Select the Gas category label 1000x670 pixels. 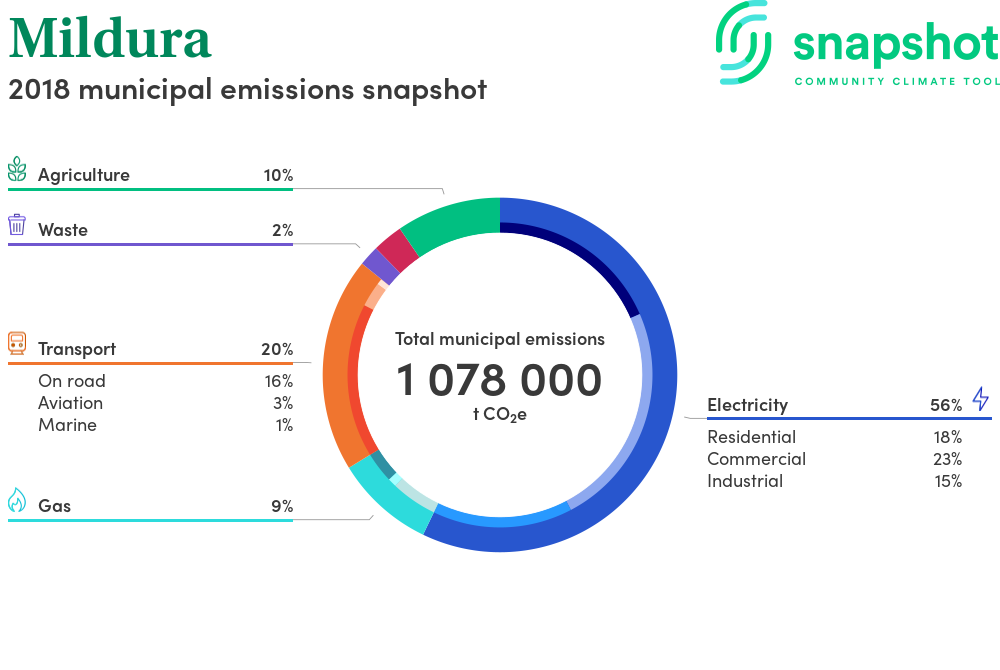(x=54, y=506)
